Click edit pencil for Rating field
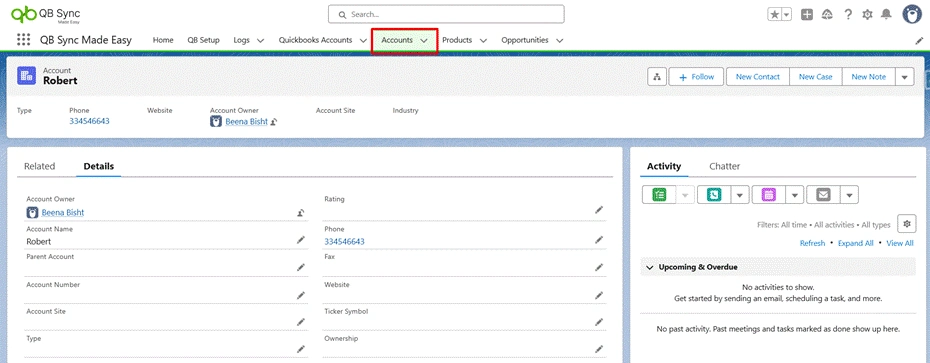The width and height of the screenshot is (930, 363). coord(599,210)
